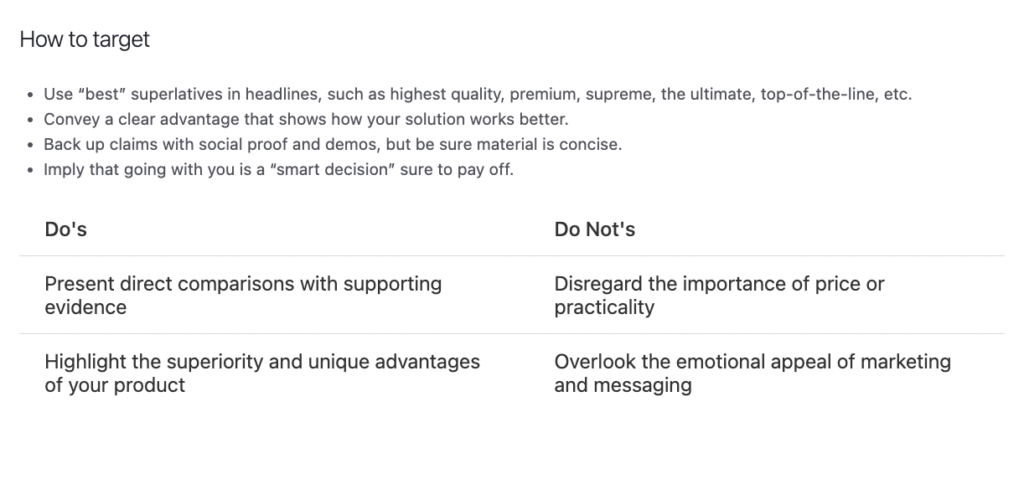Click the word "evidence" in the Do's column
This screenshot has width=1024, height=479.
86,307
